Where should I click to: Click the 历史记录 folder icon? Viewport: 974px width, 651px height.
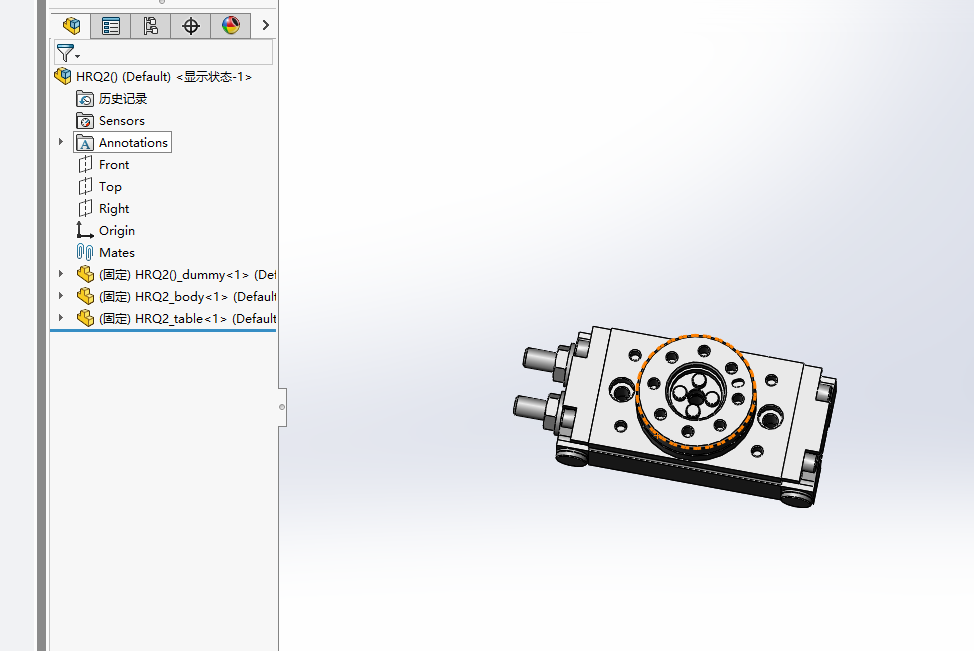[x=85, y=99]
